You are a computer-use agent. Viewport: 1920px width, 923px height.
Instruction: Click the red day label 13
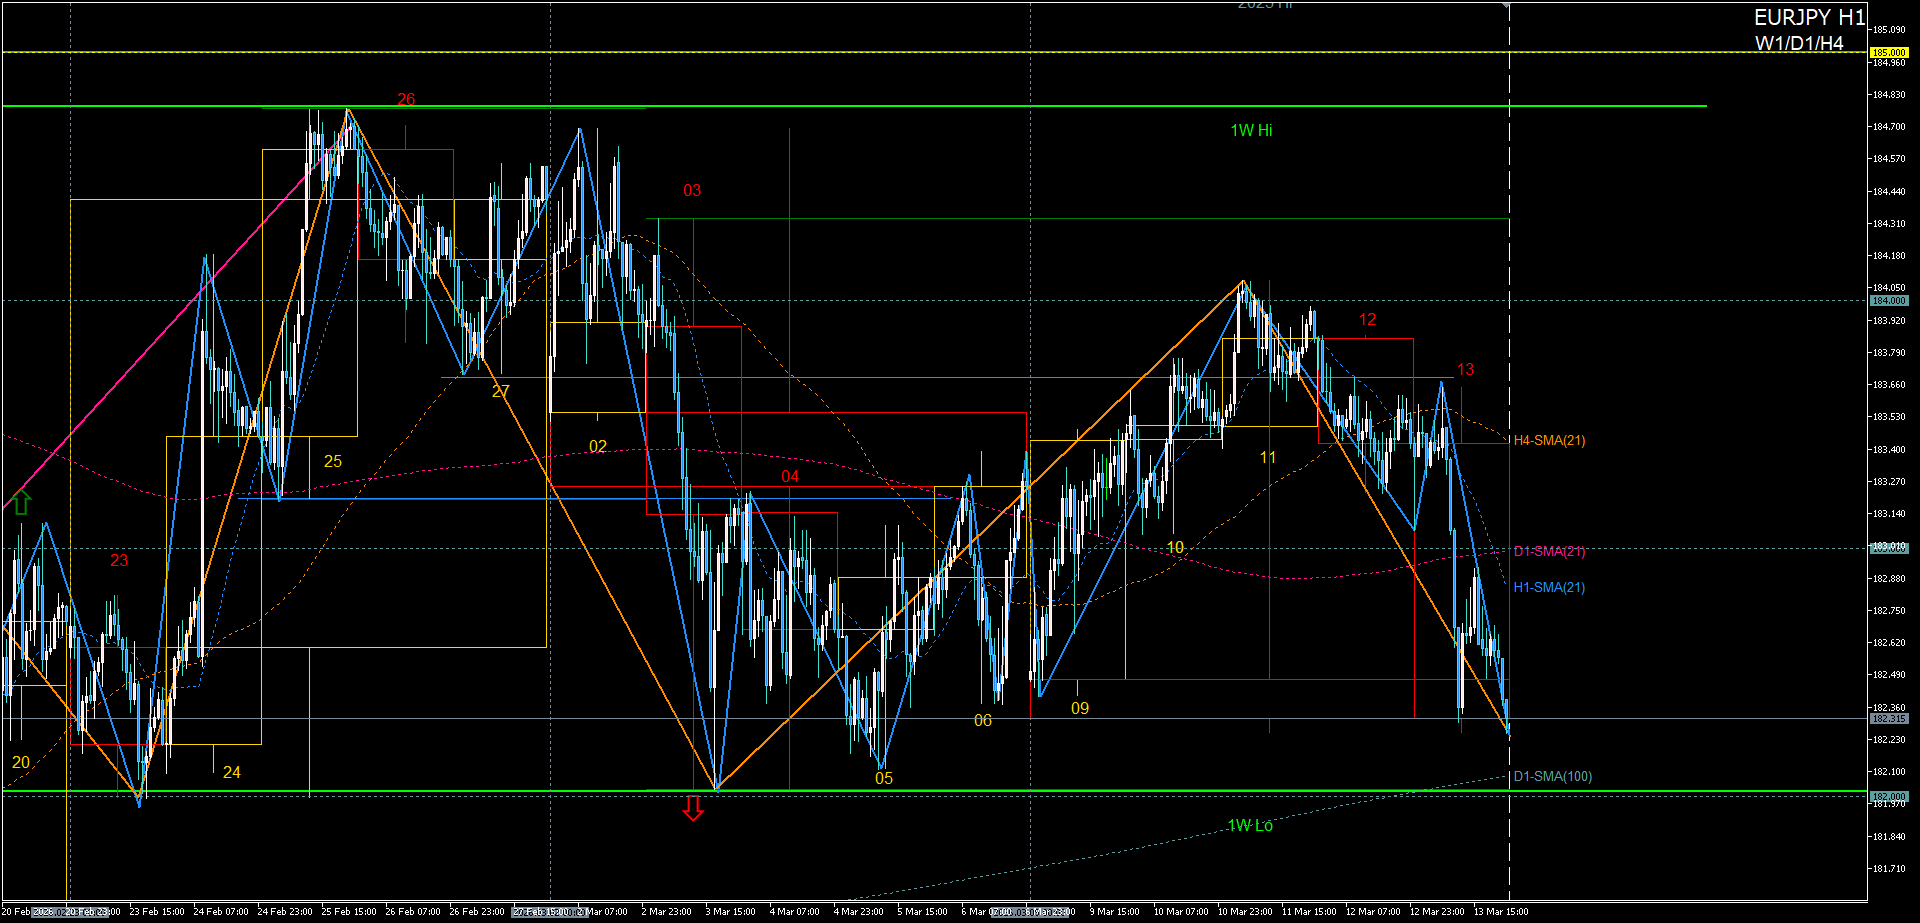click(x=1465, y=370)
